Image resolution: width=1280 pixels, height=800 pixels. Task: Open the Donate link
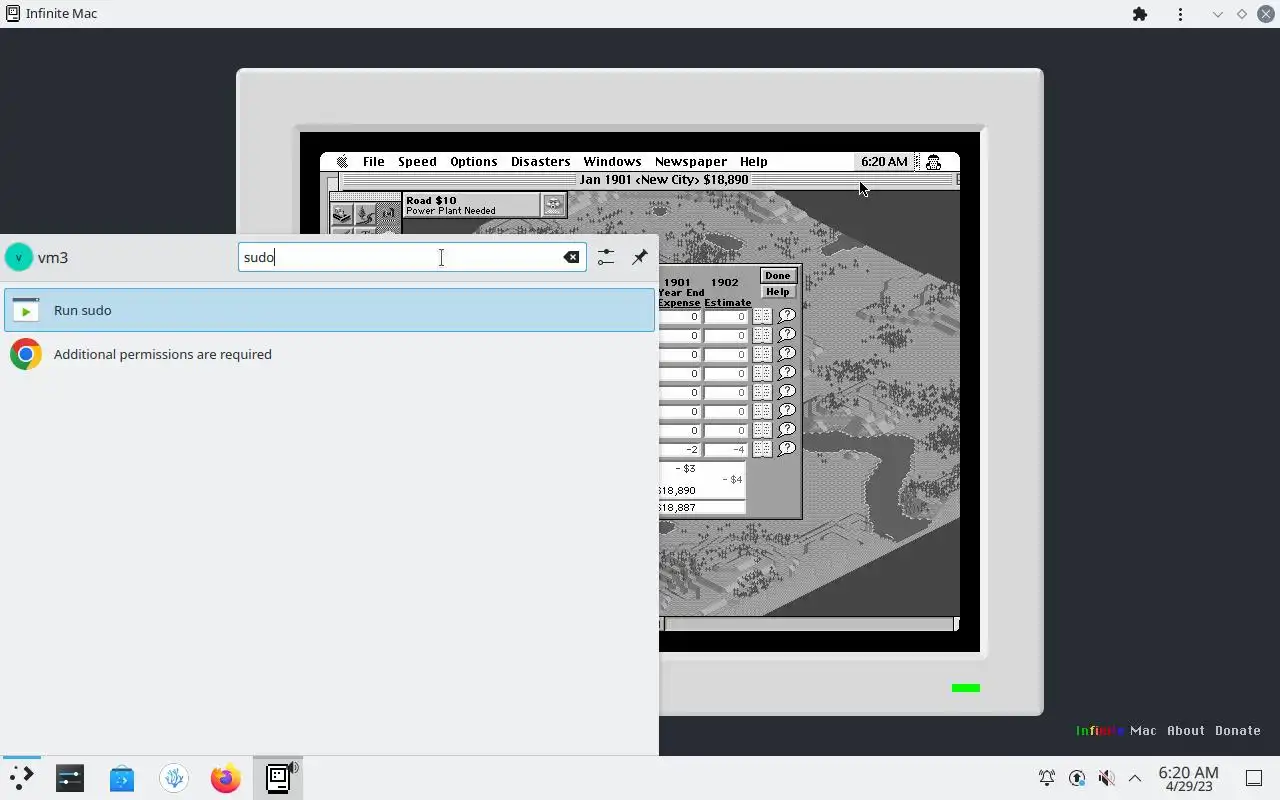(x=1238, y=731)
